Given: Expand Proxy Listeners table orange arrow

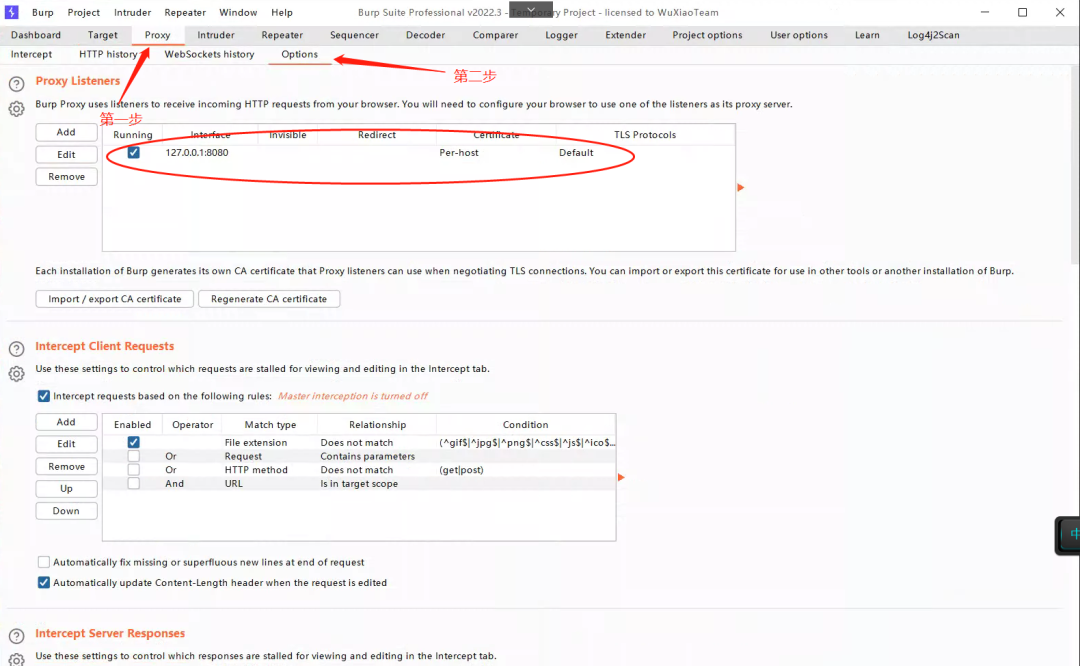Looking at the screenshot, I should tap(740, 187).
